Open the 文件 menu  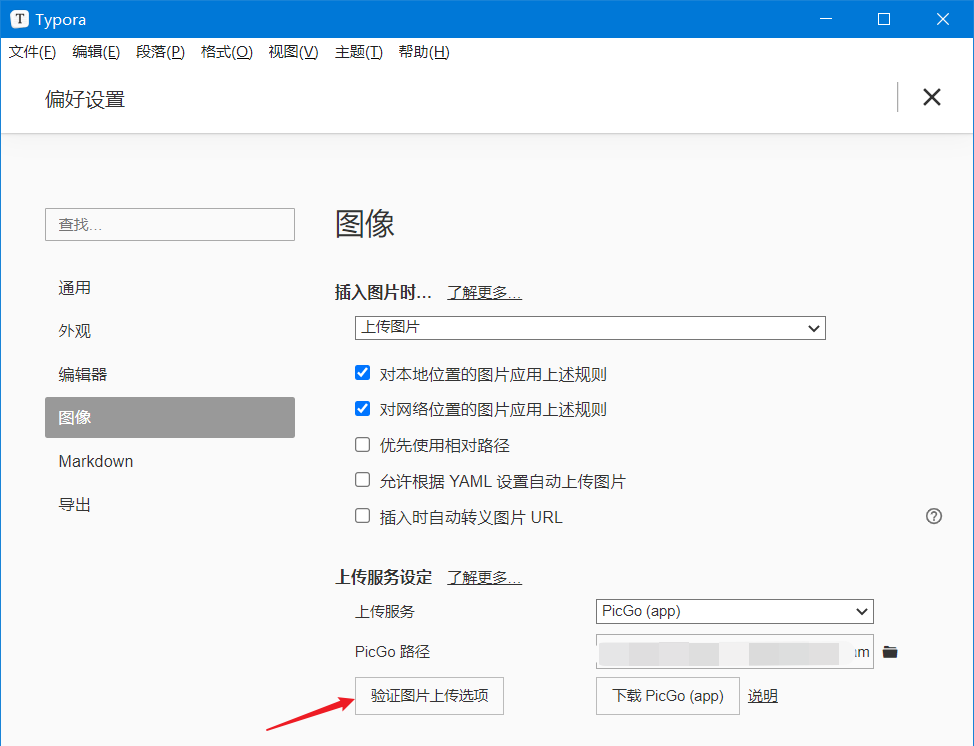31,52
